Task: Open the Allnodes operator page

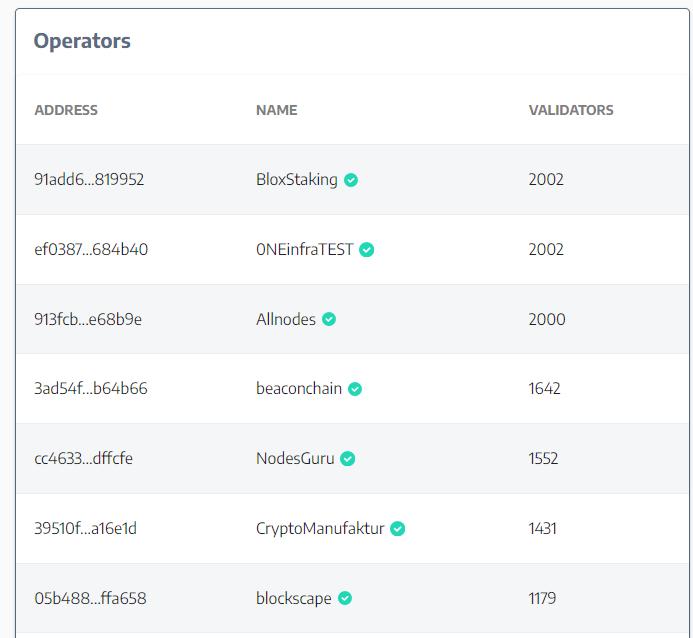Action: click(285, 320)
